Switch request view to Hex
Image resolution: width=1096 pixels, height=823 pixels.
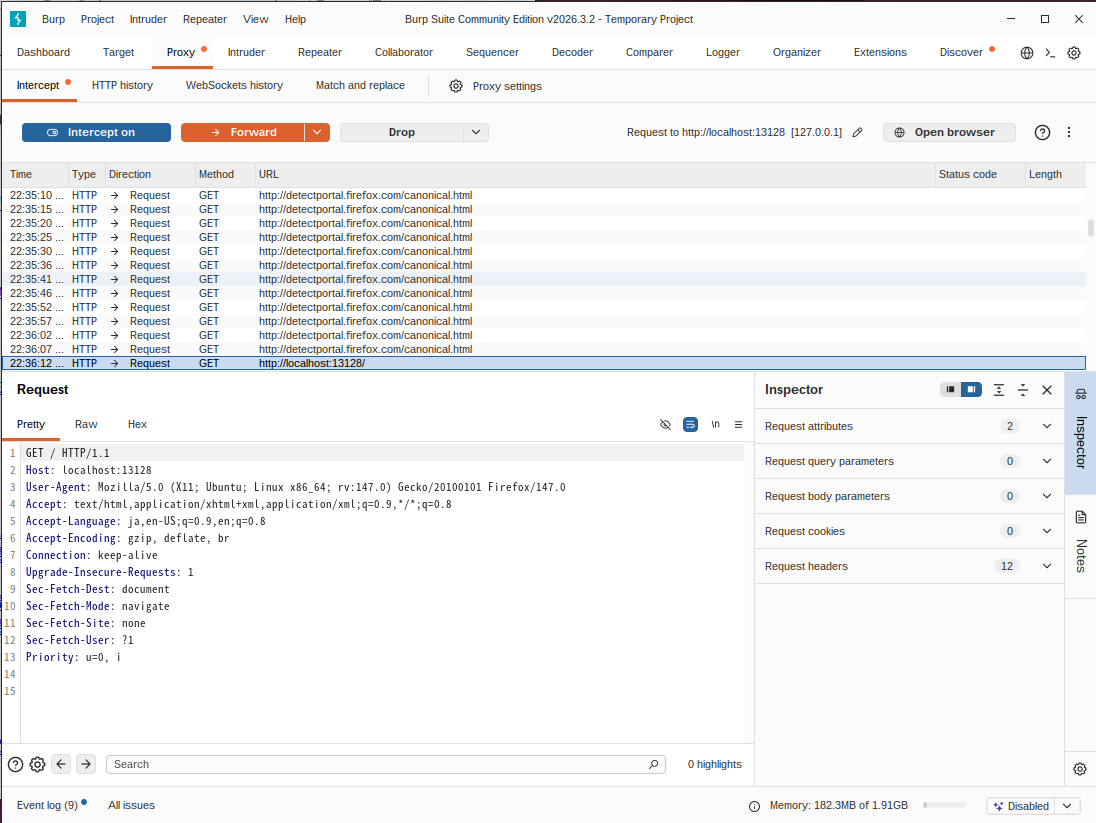click(137, 424)
